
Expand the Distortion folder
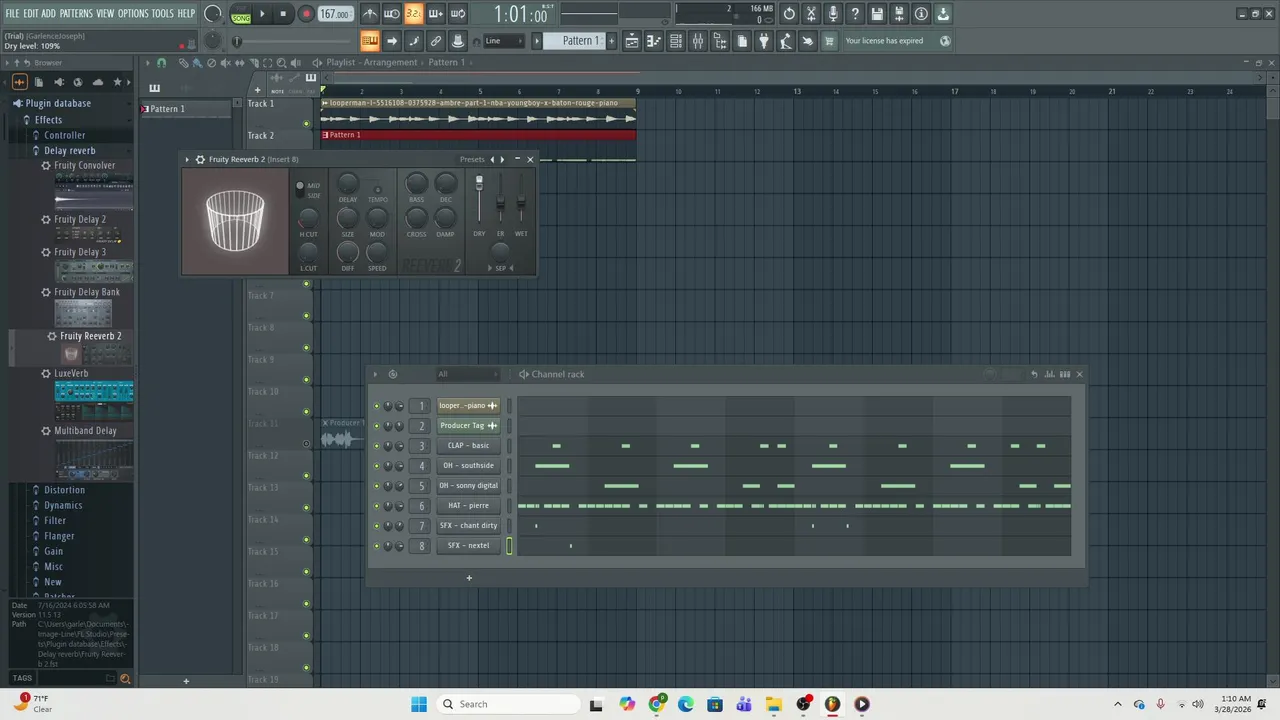[x=64, y=490]
